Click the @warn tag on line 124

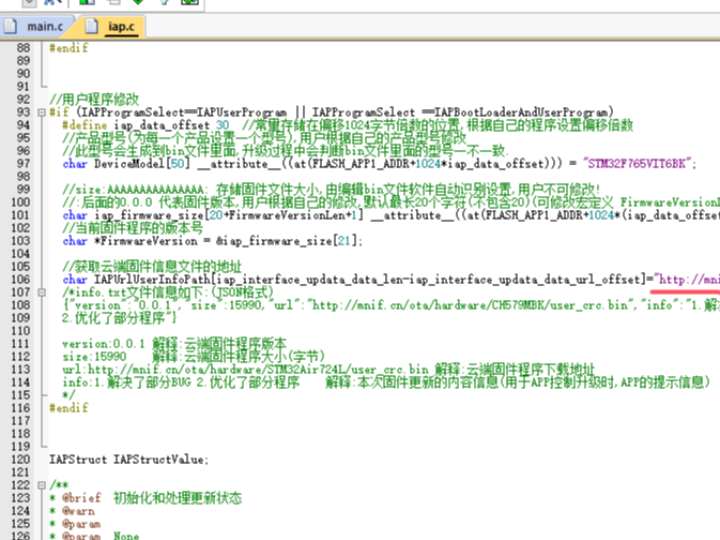pyautogui.click(x=79, y=511)
